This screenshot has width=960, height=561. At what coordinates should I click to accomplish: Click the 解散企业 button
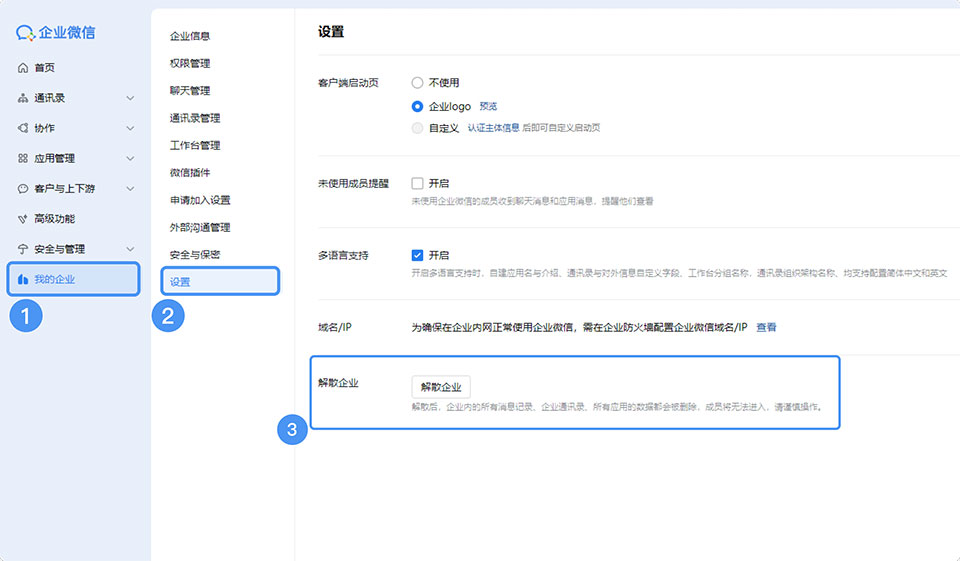tap(441, 387)
